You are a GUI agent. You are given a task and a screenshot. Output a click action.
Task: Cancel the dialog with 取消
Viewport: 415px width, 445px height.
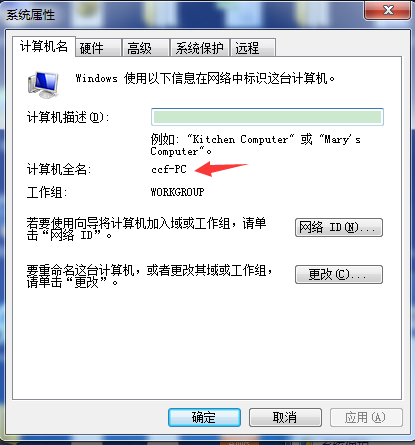coord(285,417)
